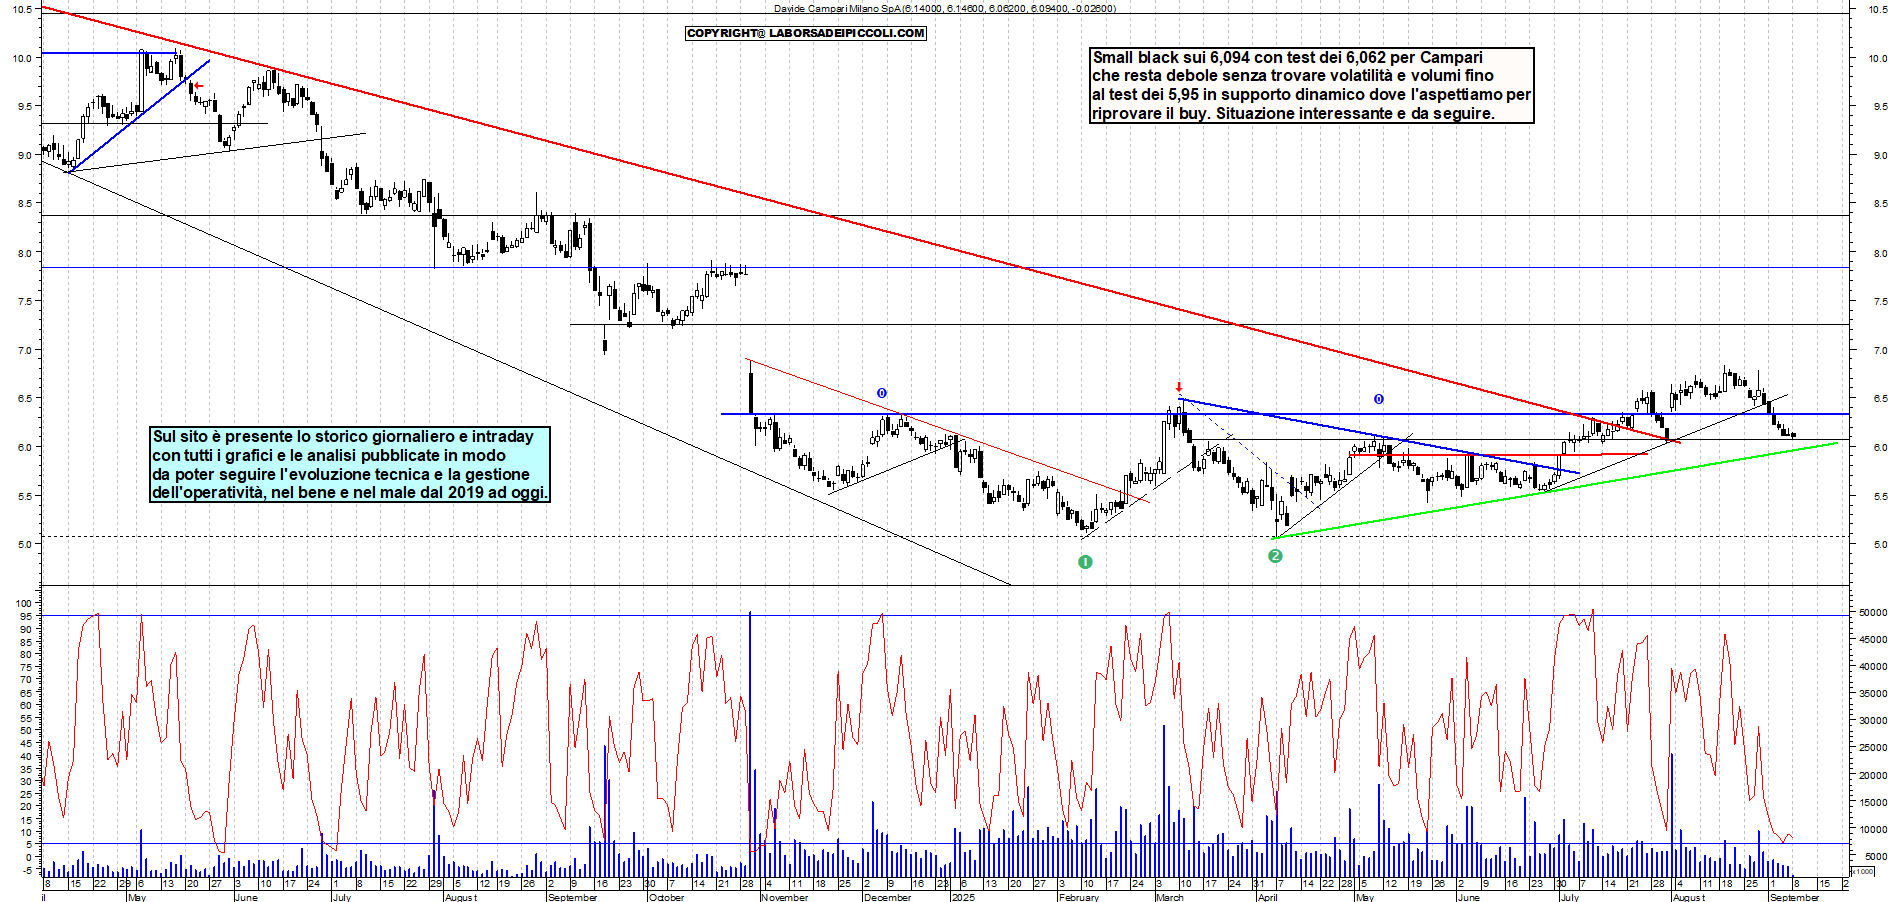Click the November label on the time axis
This screenshot has height=902, width=1890.
pyautogui.click(x=784, y=897)
